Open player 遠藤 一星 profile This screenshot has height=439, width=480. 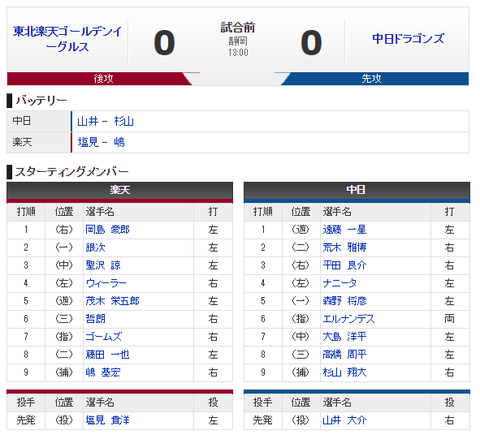[x=344, y=230]
